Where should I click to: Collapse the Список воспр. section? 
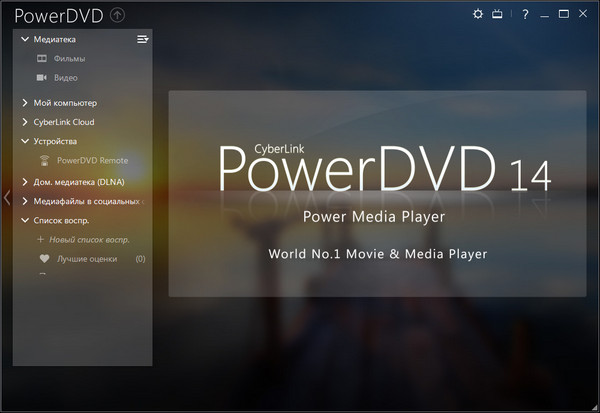coord(25,220)
